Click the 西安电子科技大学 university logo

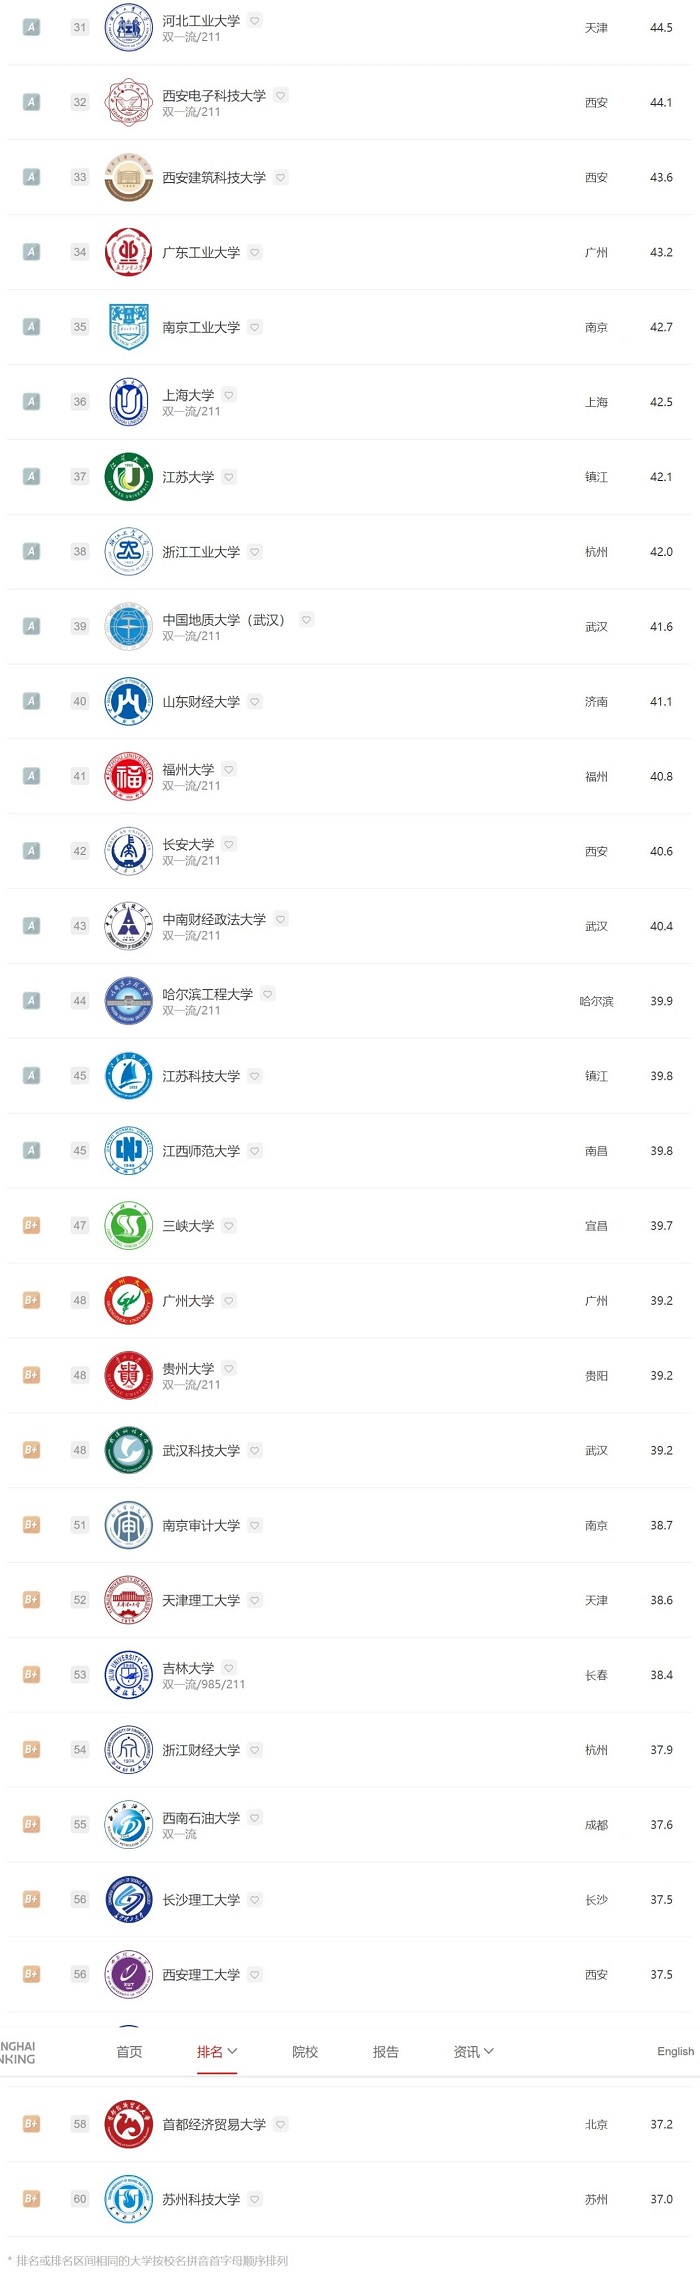point(128,103)
